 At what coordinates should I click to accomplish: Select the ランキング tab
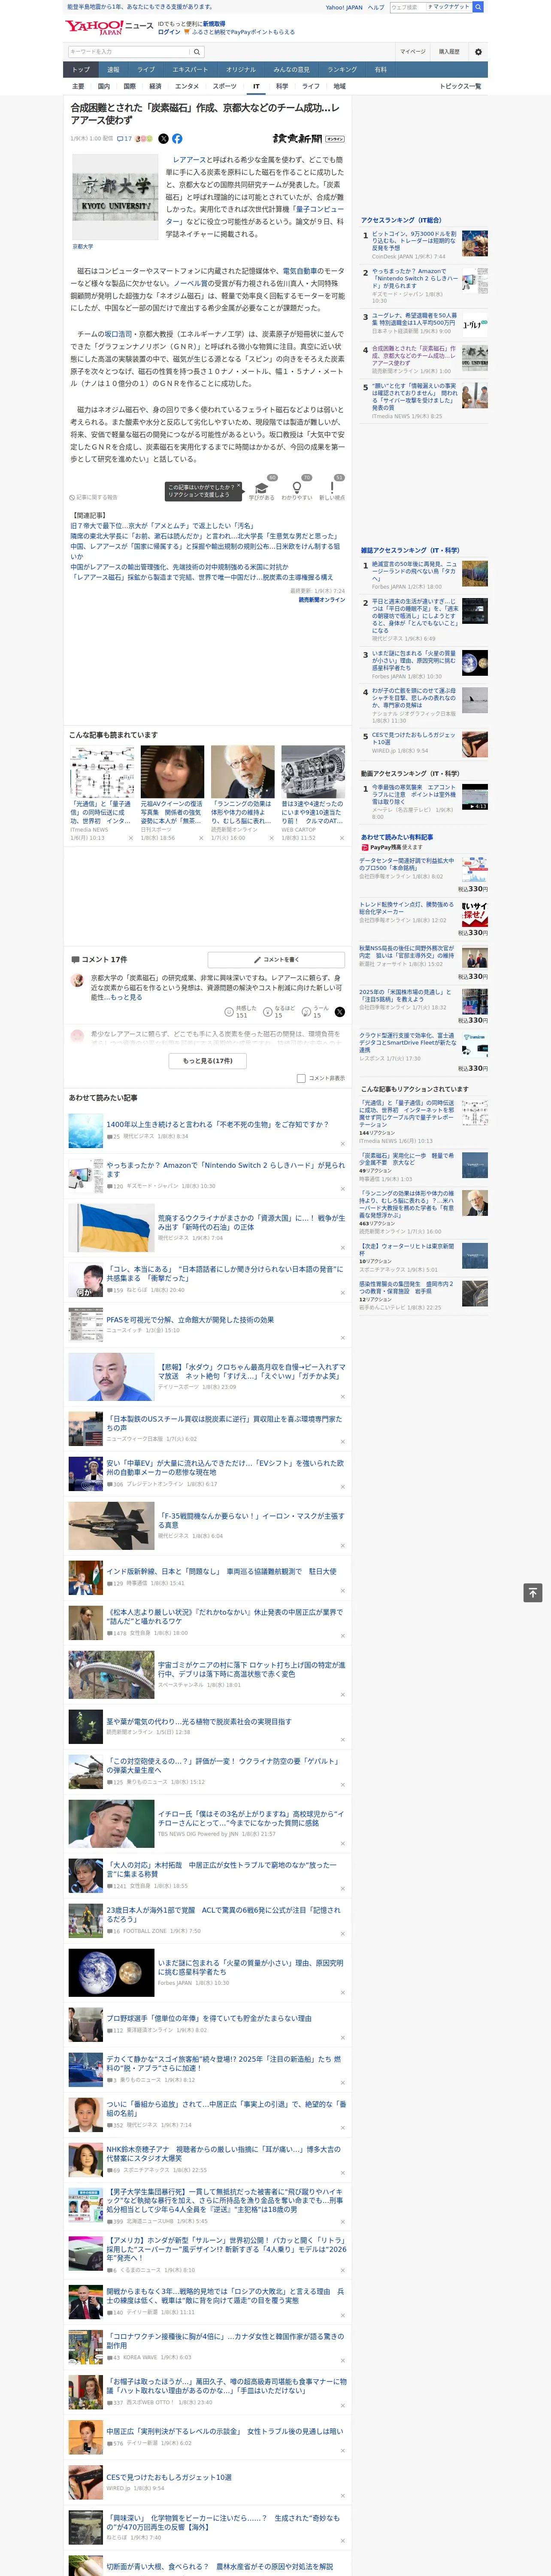[342, 69]
